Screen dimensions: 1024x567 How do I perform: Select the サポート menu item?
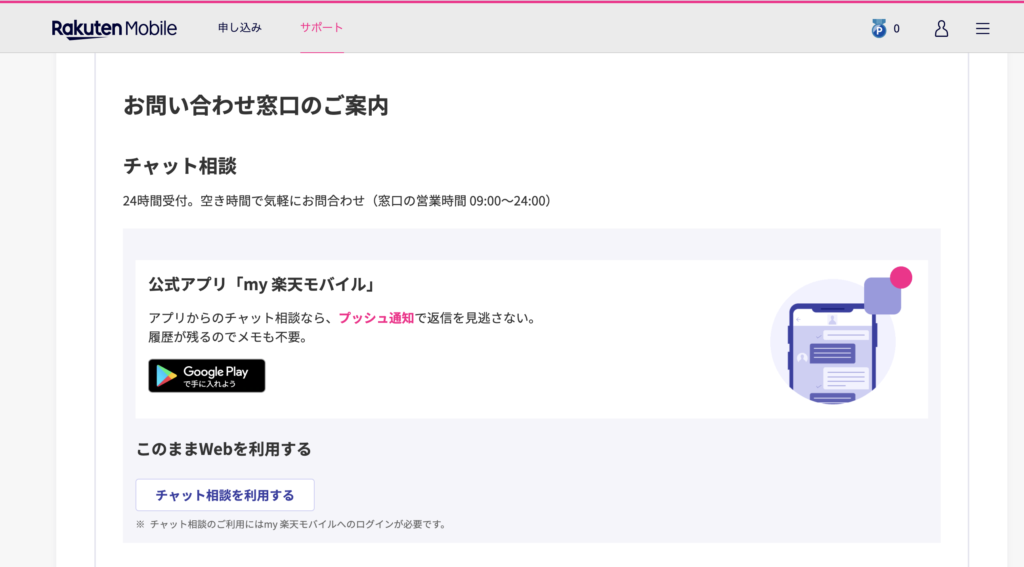click(x=321, y=27)
